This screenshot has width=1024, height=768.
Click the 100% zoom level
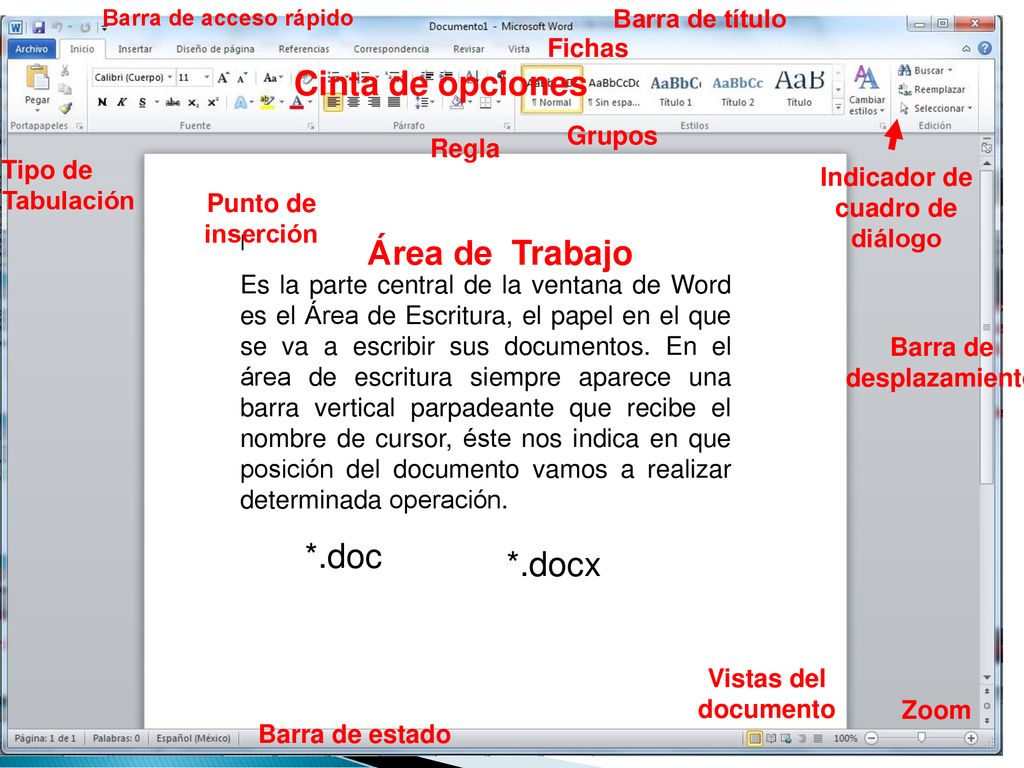tap(845, 738)
